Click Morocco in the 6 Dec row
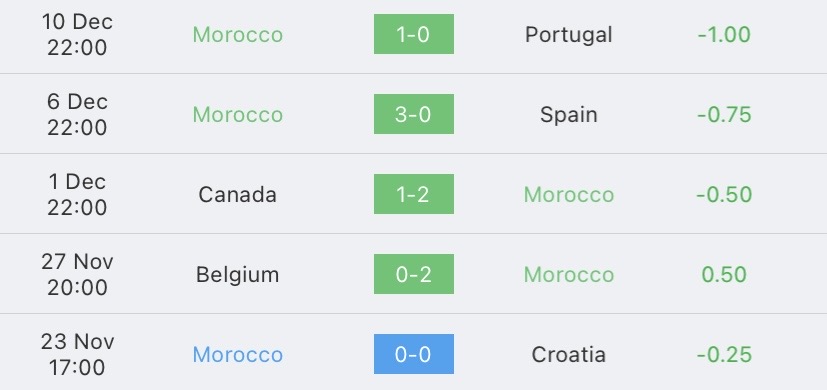 point(237,115)
